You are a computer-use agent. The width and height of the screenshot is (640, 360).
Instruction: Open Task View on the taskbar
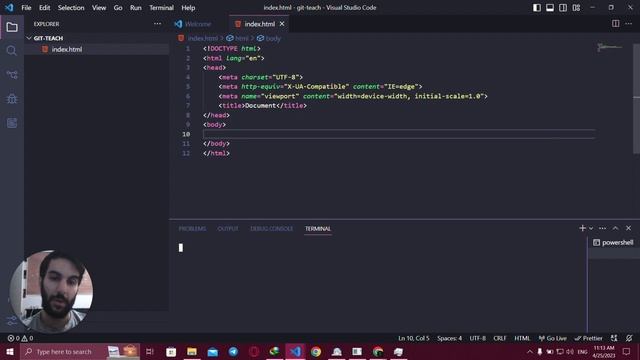149,351
